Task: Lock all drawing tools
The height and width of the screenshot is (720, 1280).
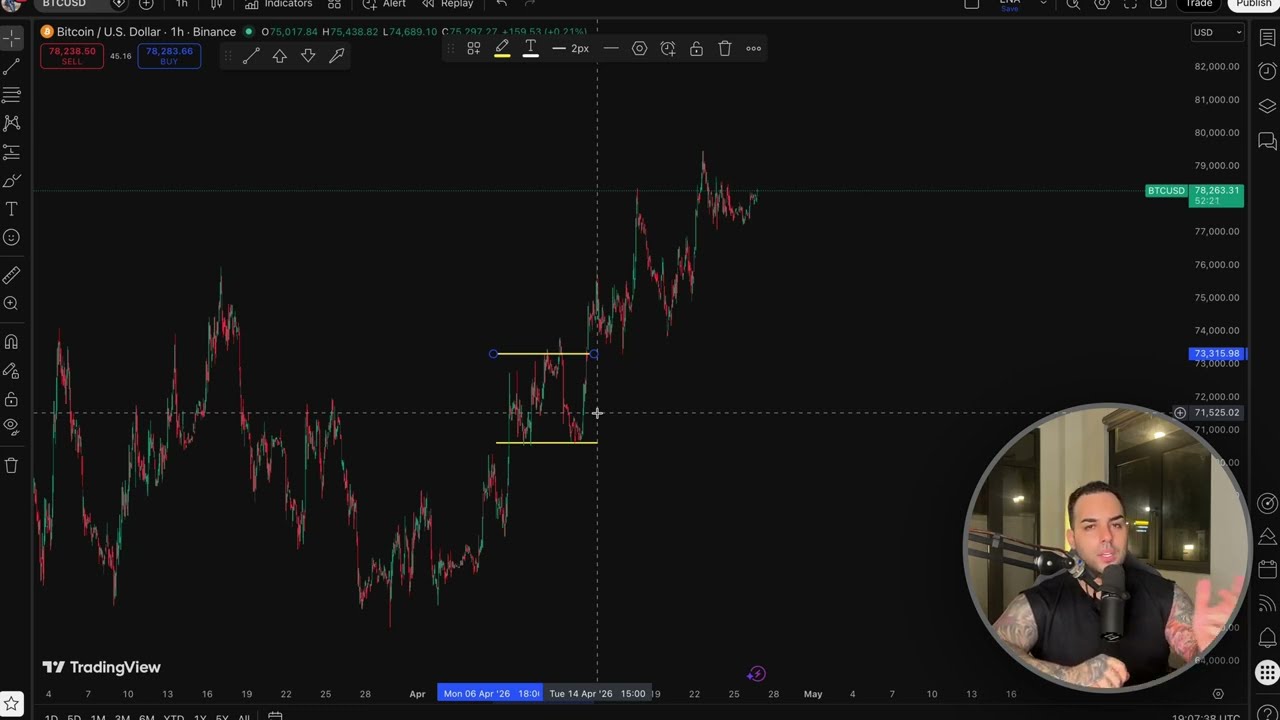Action: click(12, 399)
